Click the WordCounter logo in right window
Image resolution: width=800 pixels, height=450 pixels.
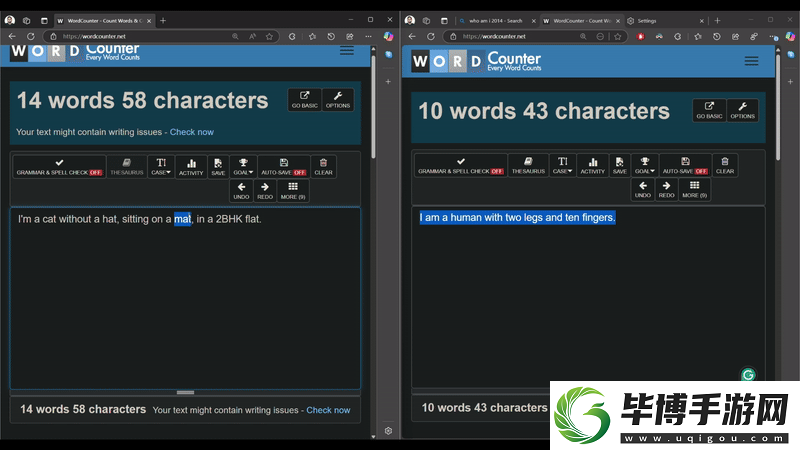[x=476, y=61]
